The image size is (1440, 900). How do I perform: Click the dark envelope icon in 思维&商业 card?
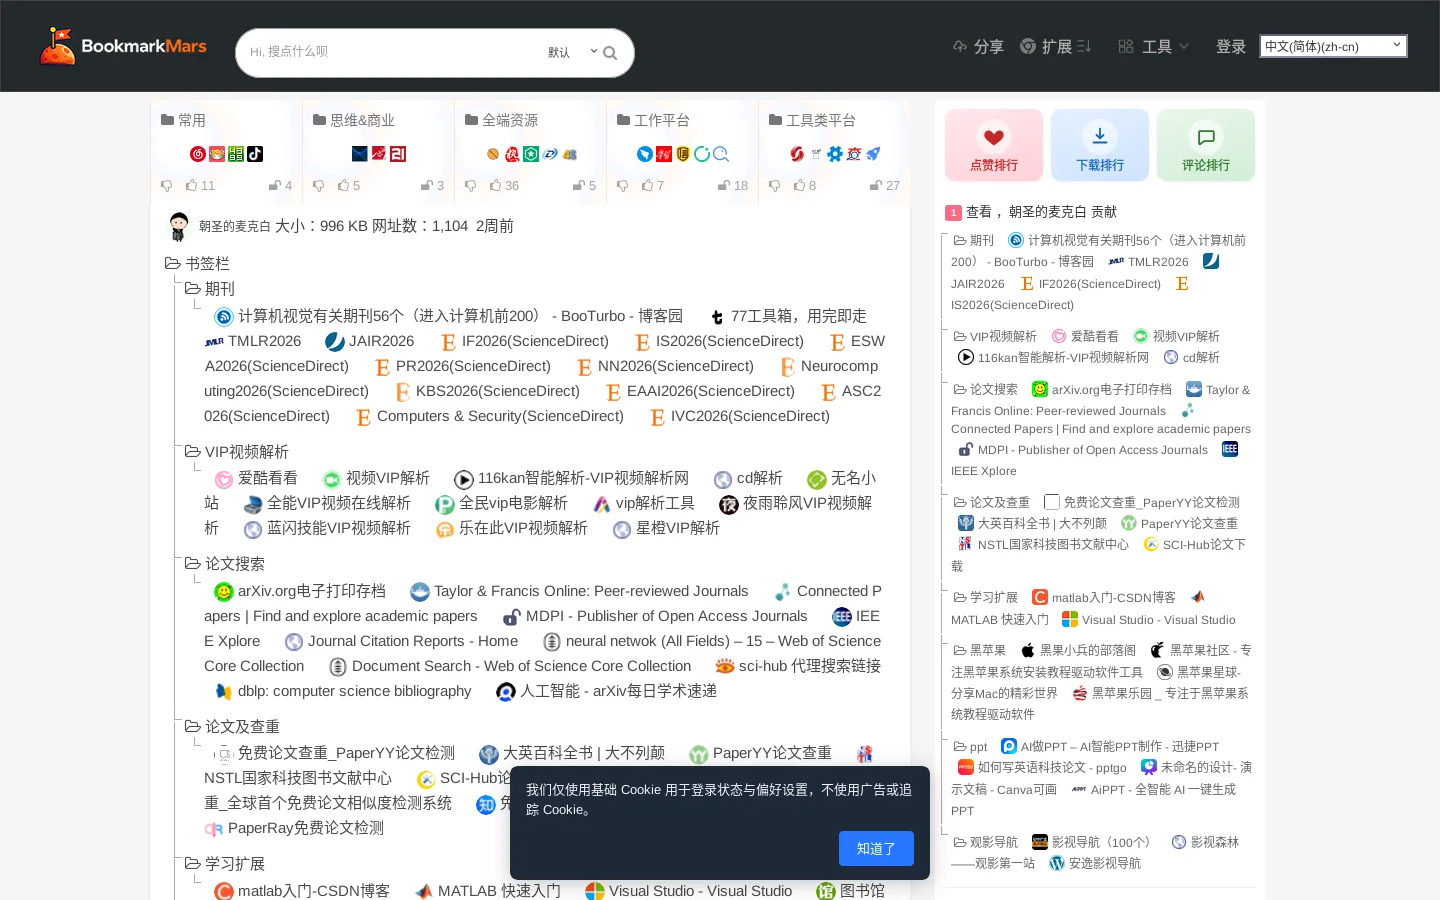tap(360, 154)
